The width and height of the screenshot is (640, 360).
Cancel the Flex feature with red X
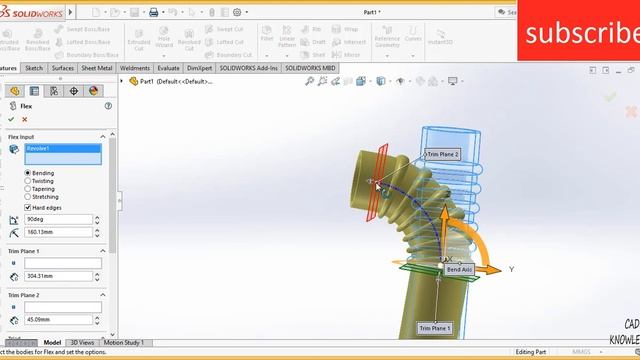pyautogui.click(x=24, y=119)
